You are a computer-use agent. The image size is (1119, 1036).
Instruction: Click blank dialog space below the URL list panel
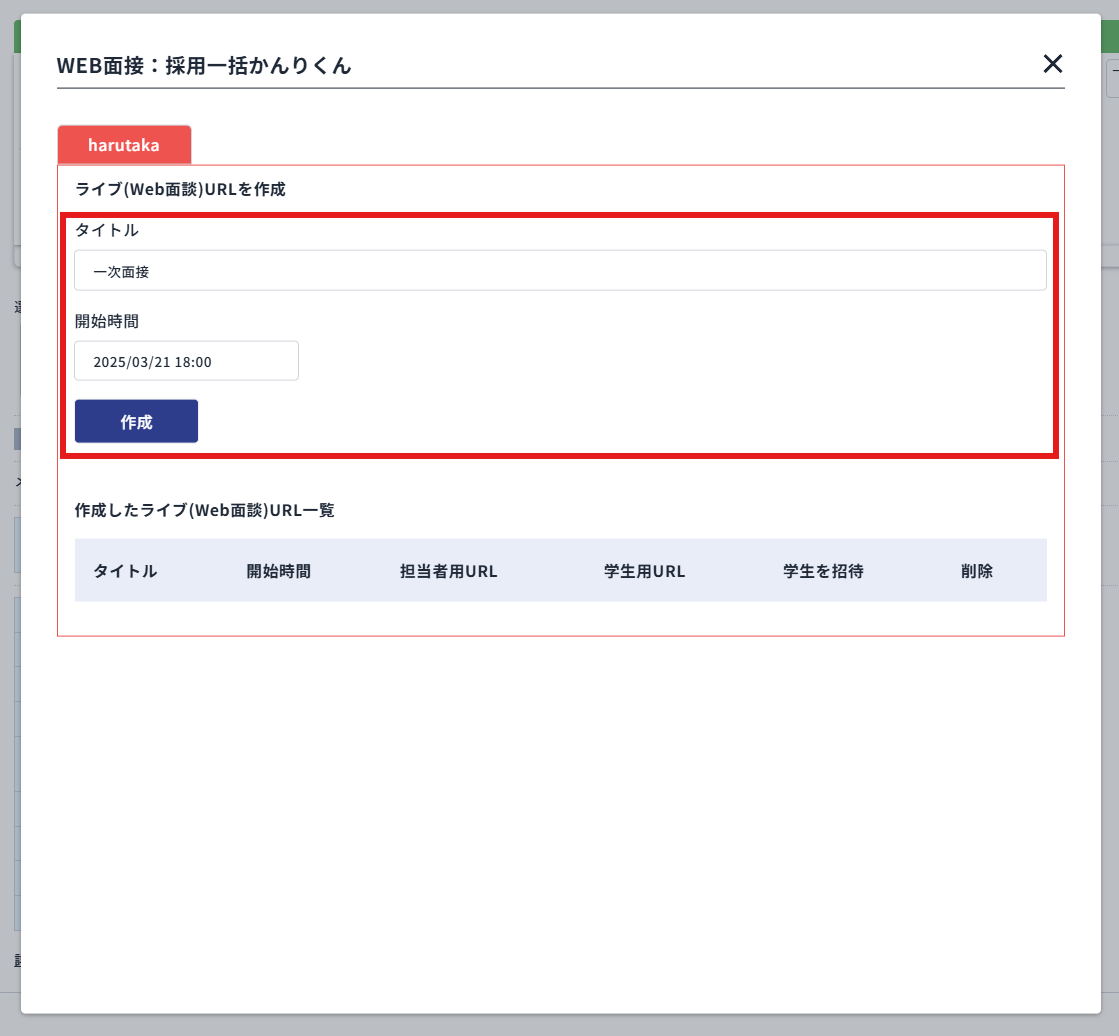tap(560, 820)
